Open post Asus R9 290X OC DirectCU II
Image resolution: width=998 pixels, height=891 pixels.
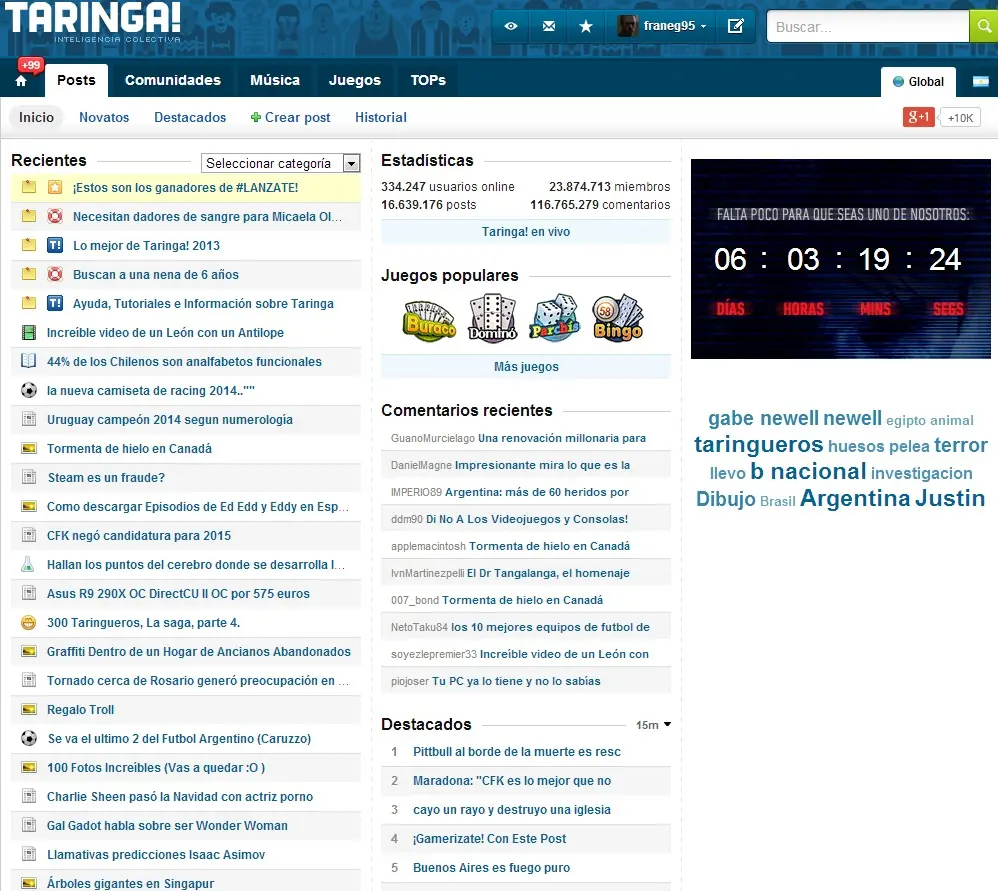click(x=178, y=593)
